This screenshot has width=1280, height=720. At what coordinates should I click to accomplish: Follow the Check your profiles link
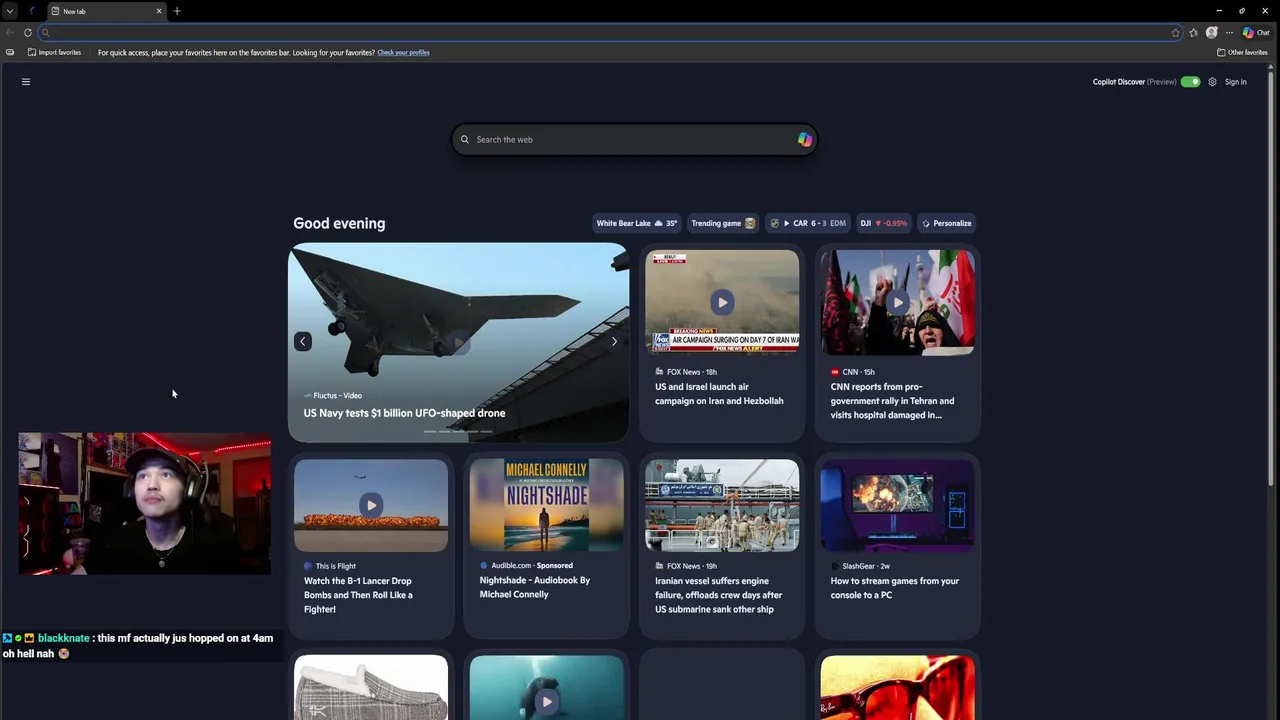point(403,52)
